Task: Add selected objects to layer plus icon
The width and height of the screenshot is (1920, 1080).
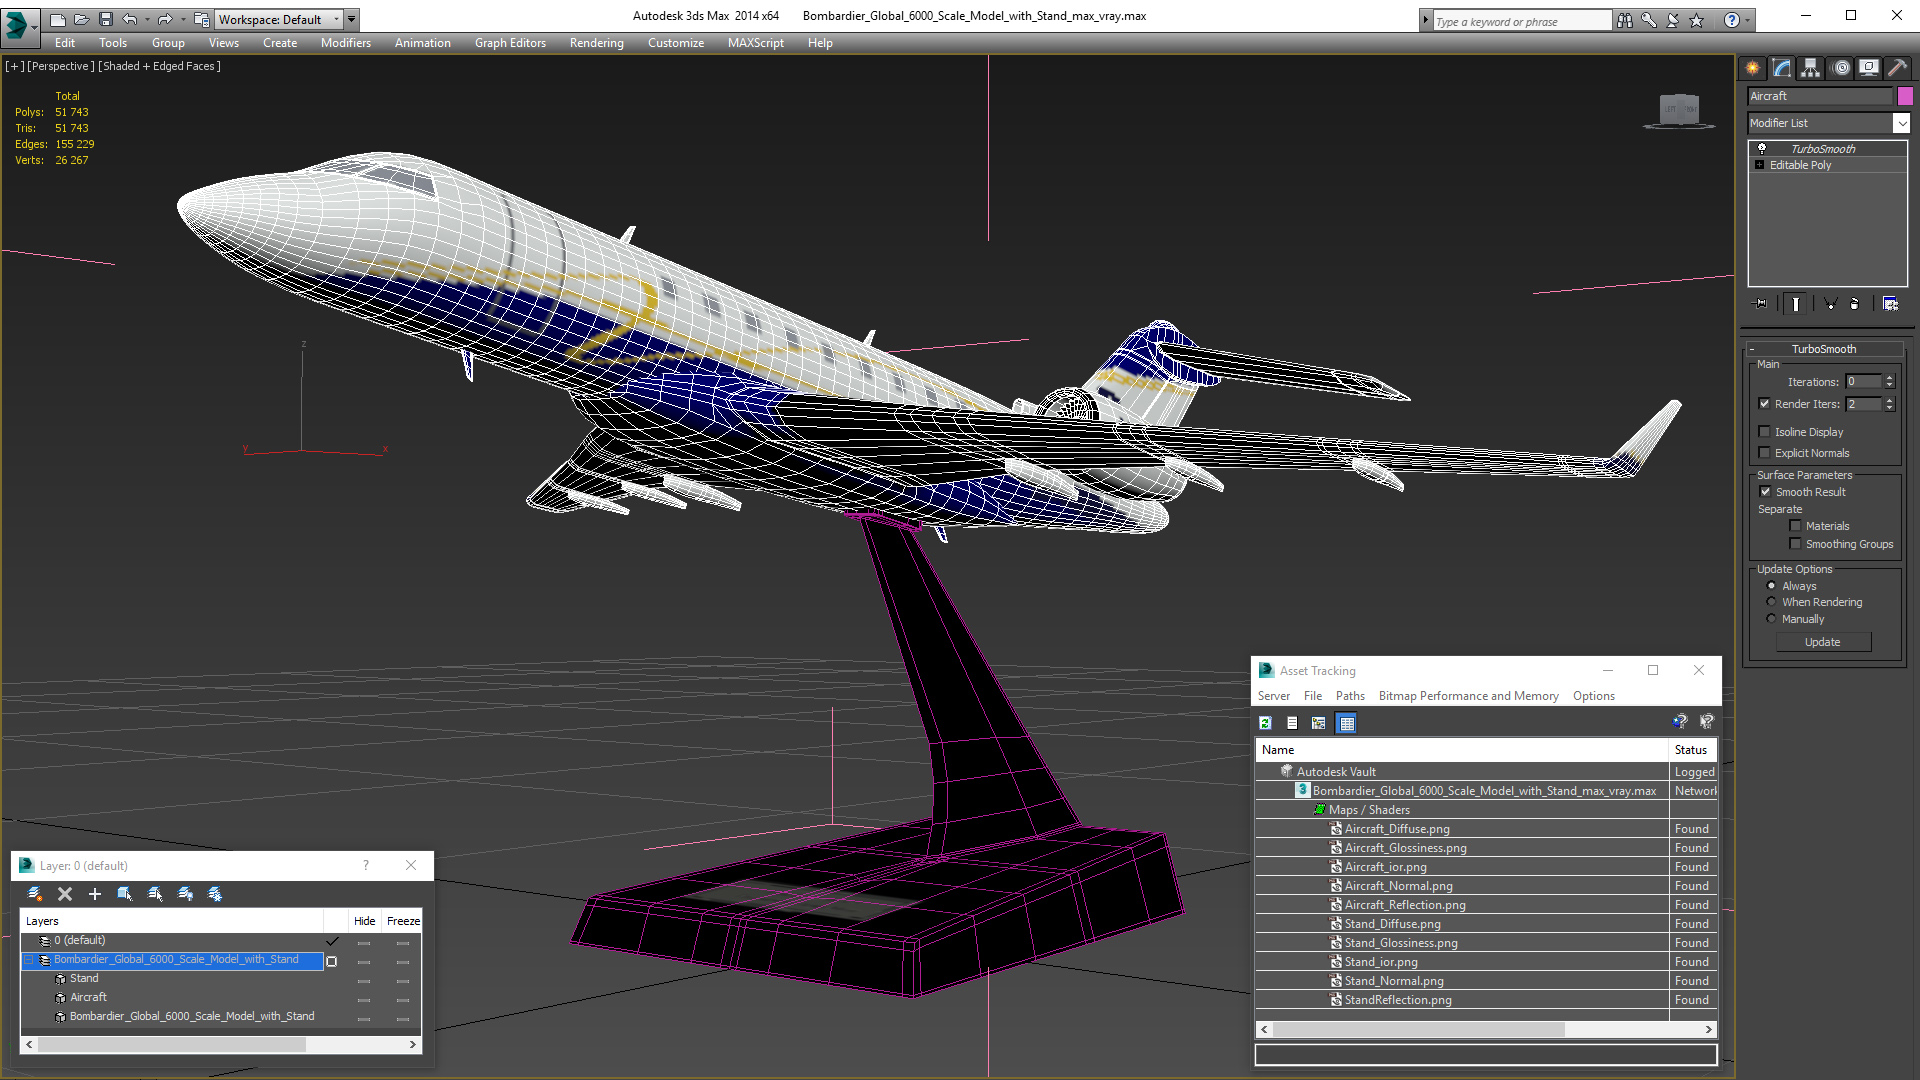Action: 95,894
